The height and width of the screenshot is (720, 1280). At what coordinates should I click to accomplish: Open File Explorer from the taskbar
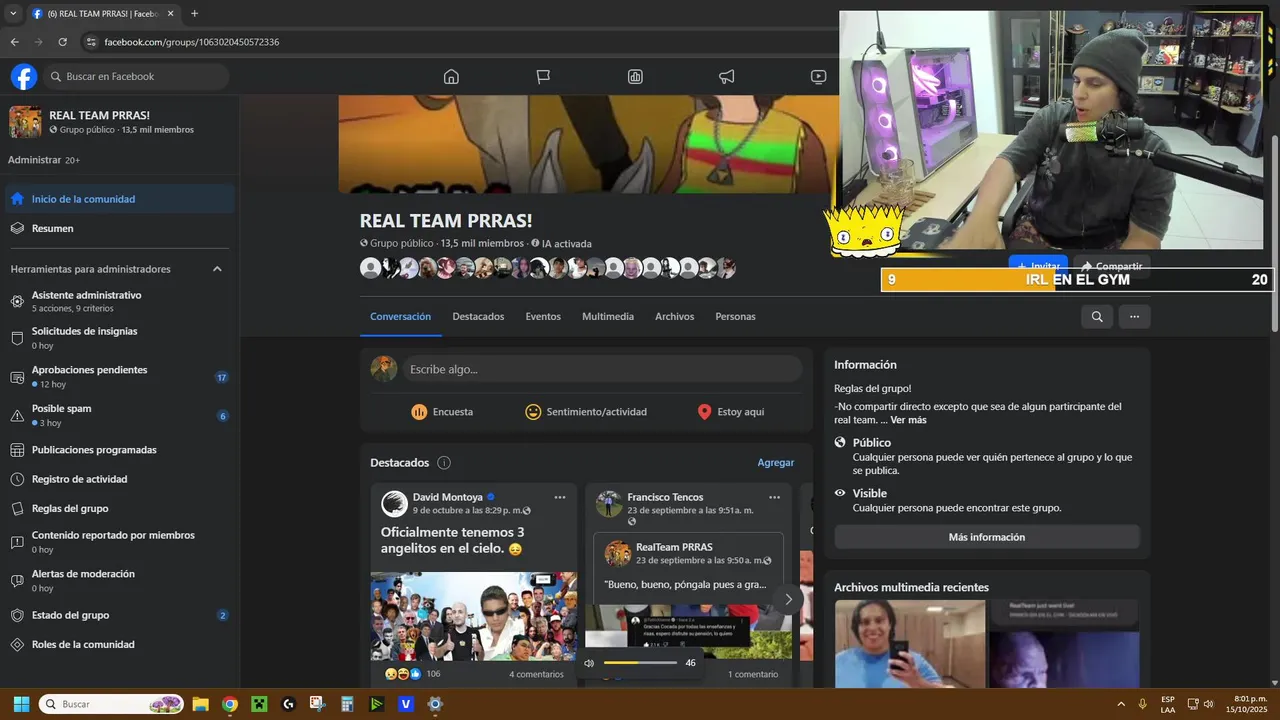[x=200, y=704]
